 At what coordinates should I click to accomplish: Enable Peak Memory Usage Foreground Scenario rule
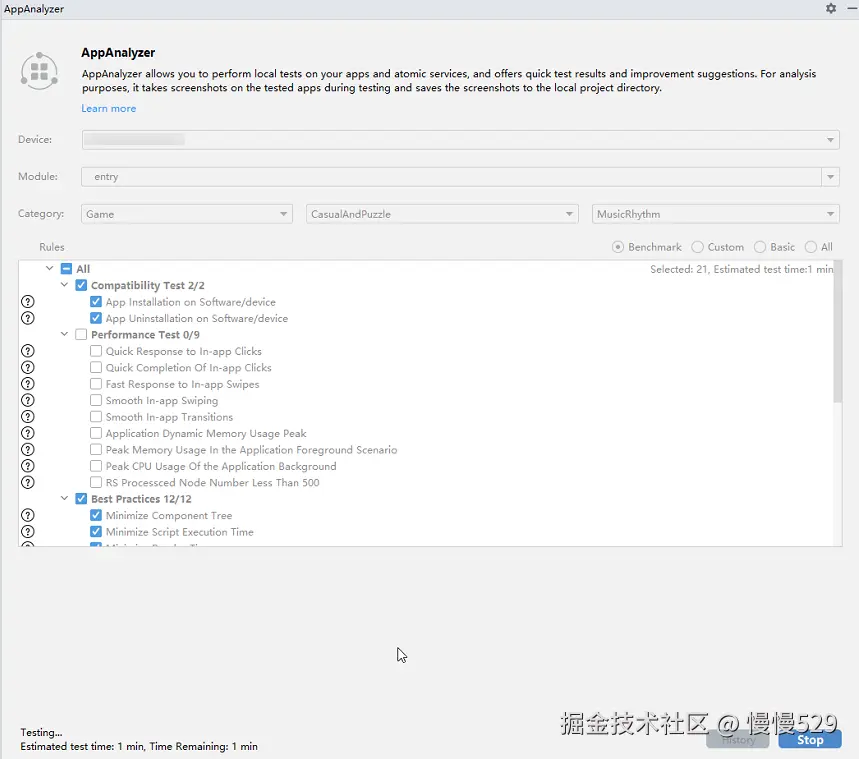pyautogui.click(x=96, y=449)
